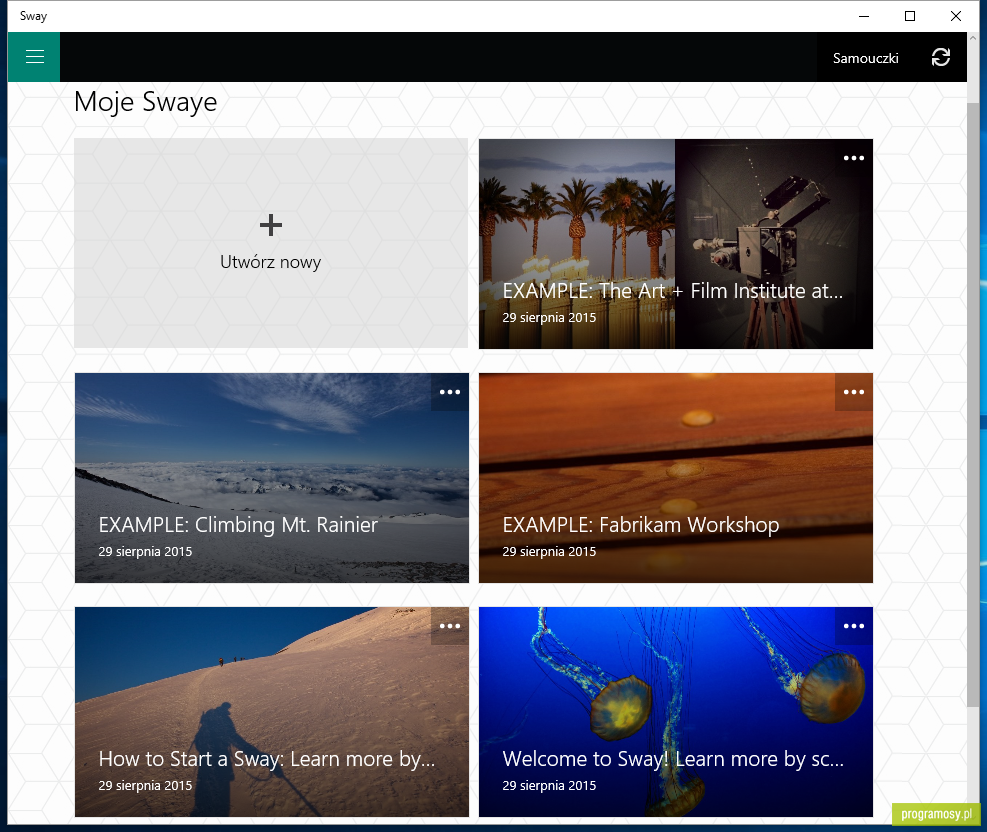Open more options for Welcome to Sway tile

click(x=854, y=626)
